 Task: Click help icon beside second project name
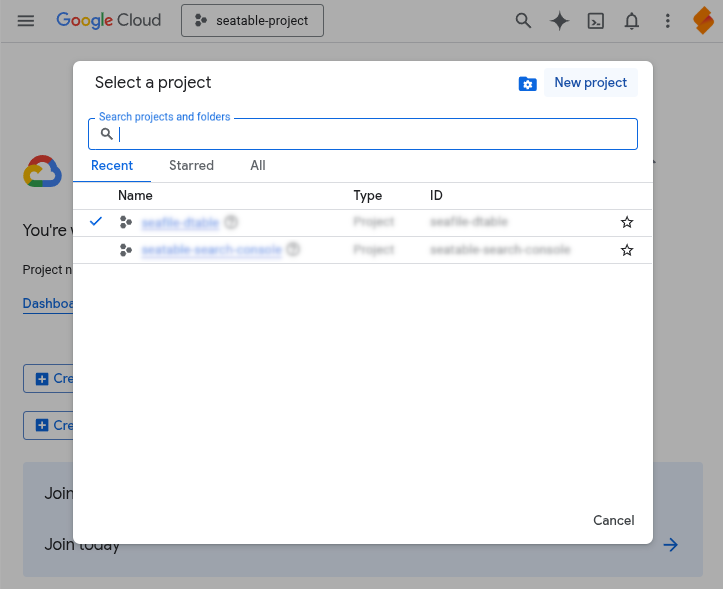pyautogui.click(x=293, y=250)
